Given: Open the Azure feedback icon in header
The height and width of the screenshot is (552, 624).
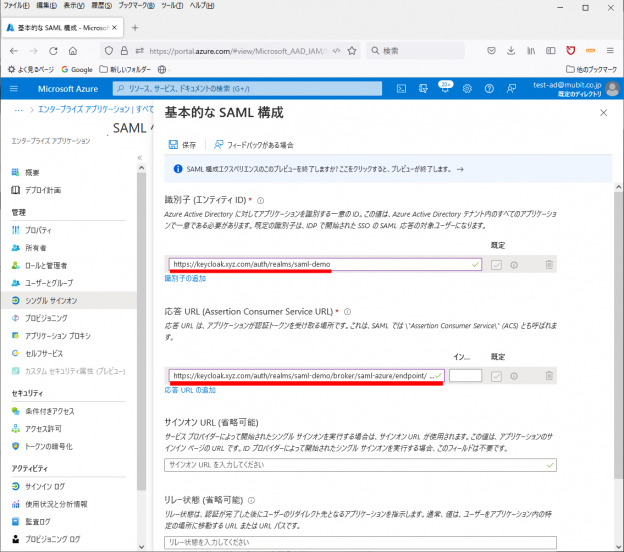Looking at the screenshot, I should tap(511, 88).
